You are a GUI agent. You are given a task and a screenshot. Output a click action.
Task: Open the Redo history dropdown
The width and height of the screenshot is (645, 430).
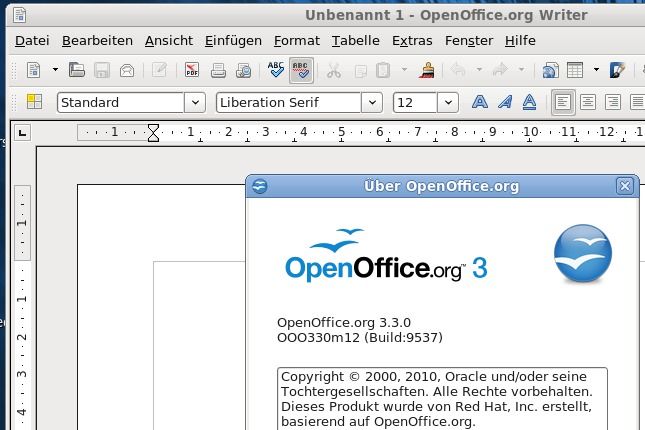tap(522, 69)
